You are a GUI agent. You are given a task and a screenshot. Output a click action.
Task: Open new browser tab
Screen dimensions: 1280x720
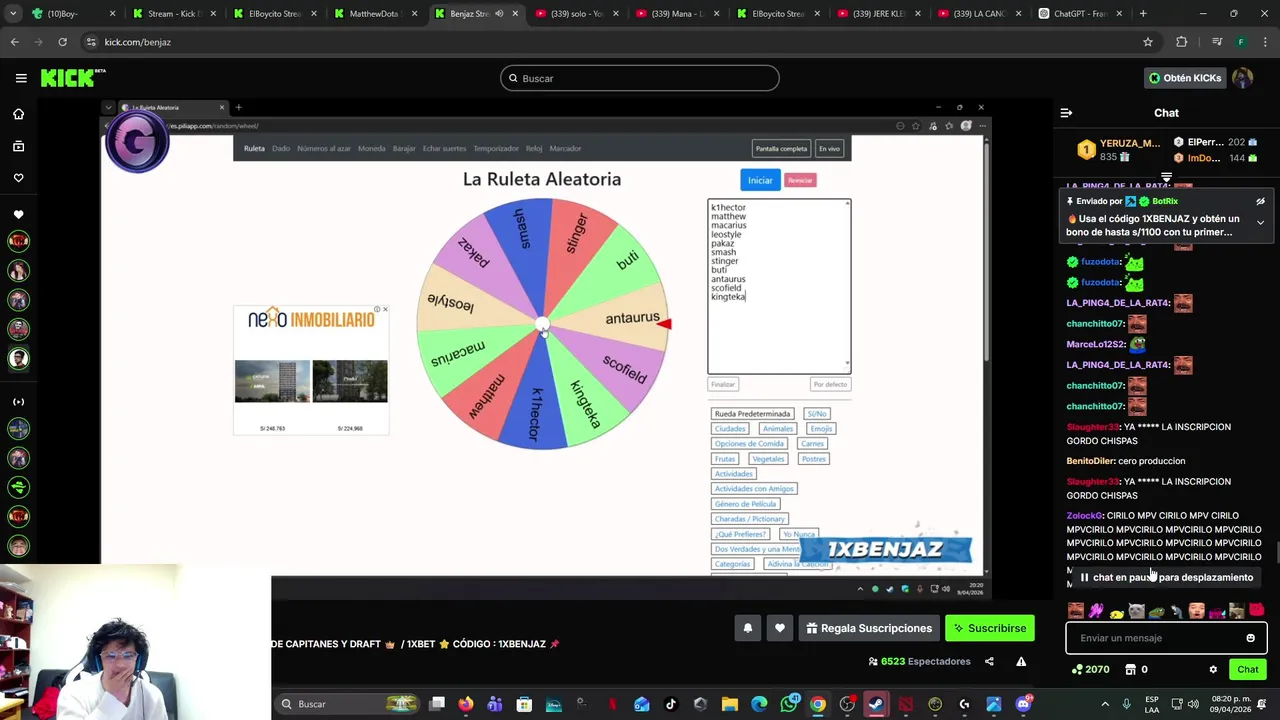click(x=1143, y=14)
